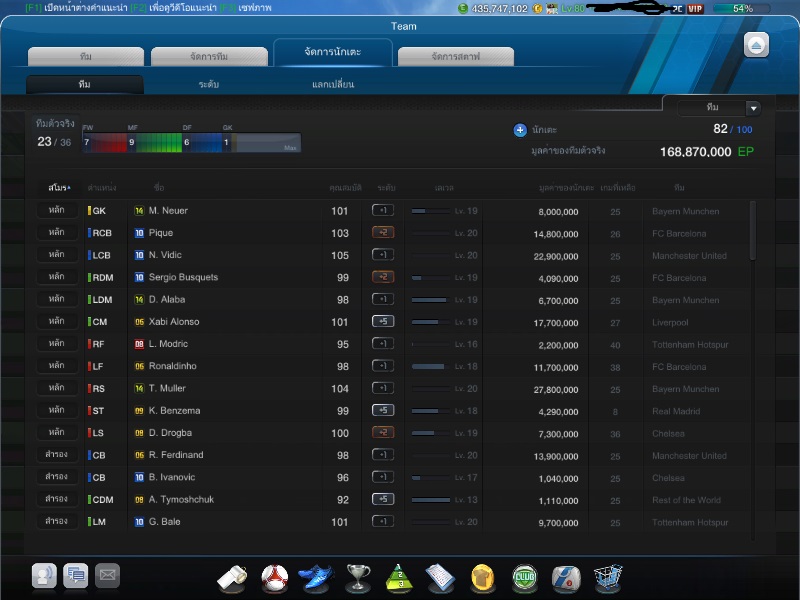Open the green CLUB badge icon
This screenshot has height=600, width=800.
coord(524,579)
